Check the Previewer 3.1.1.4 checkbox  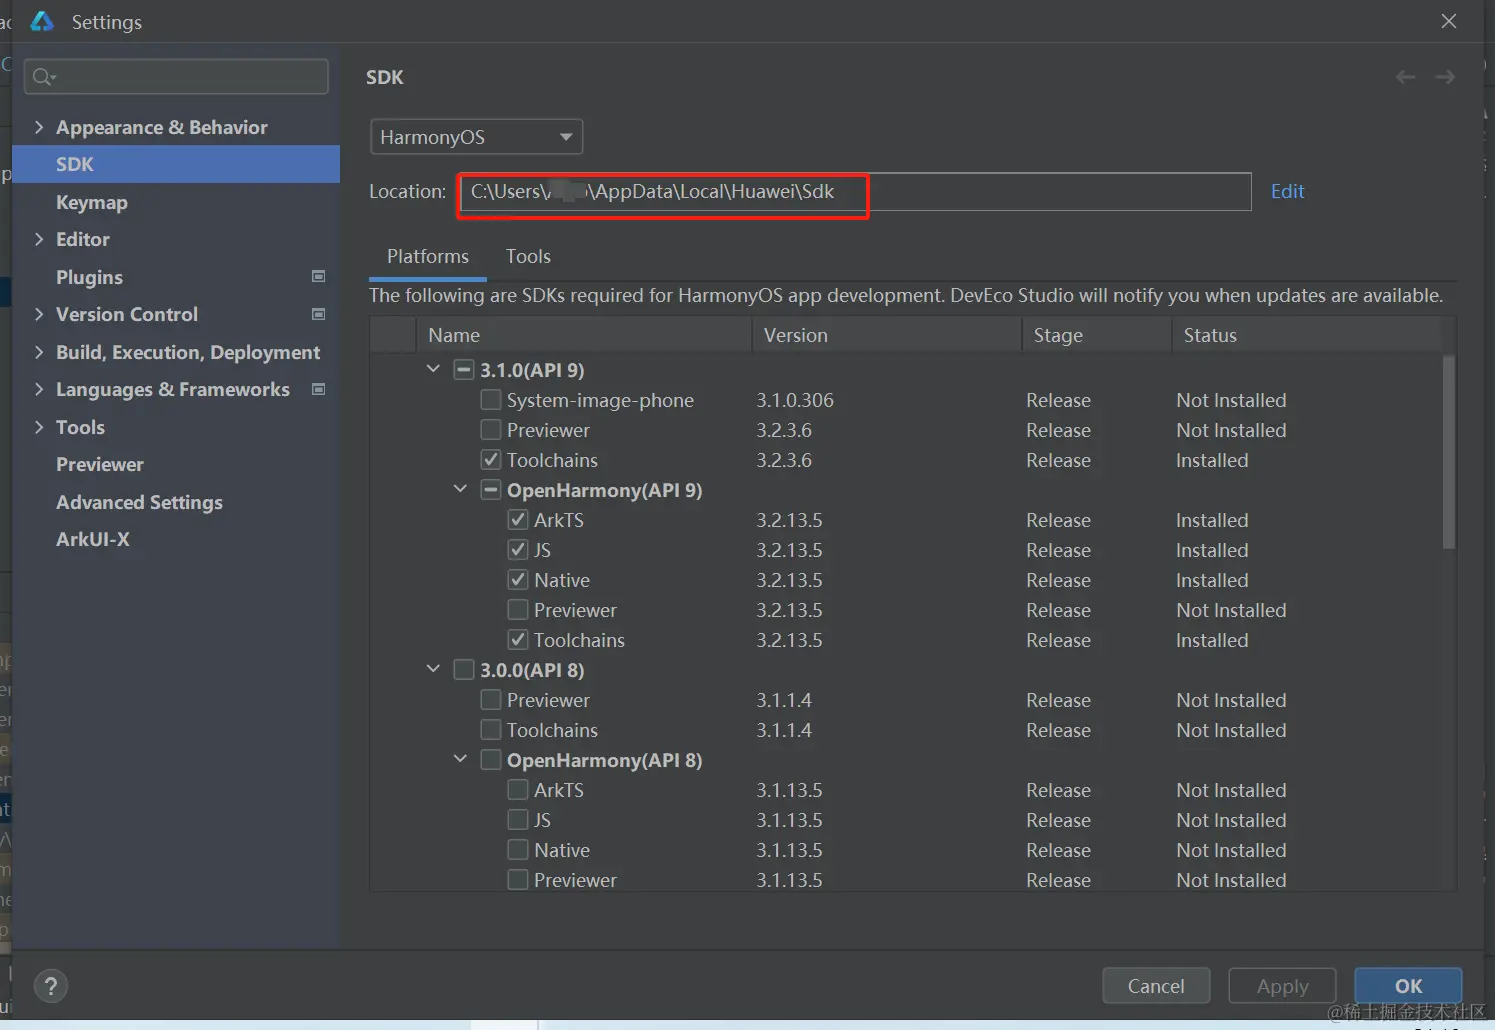pyautogui.click(x=491, y=700)
